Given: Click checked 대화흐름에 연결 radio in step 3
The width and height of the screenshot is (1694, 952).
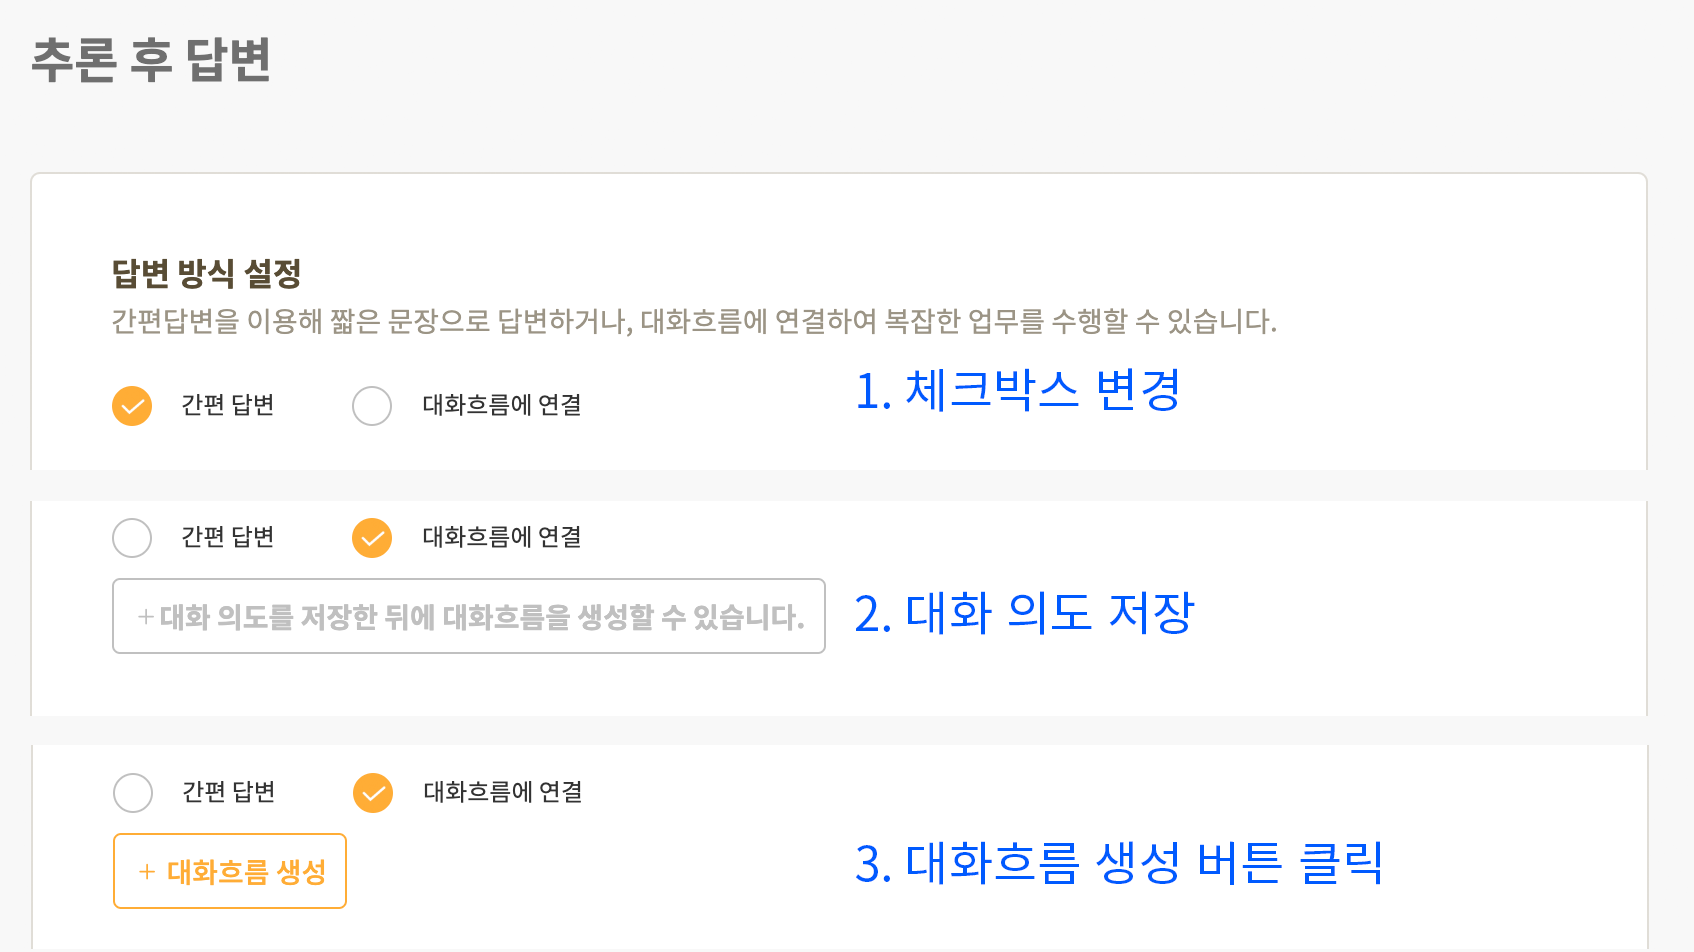Looking at the screenshot, I should pyautogui.click(x=373, y=793).
